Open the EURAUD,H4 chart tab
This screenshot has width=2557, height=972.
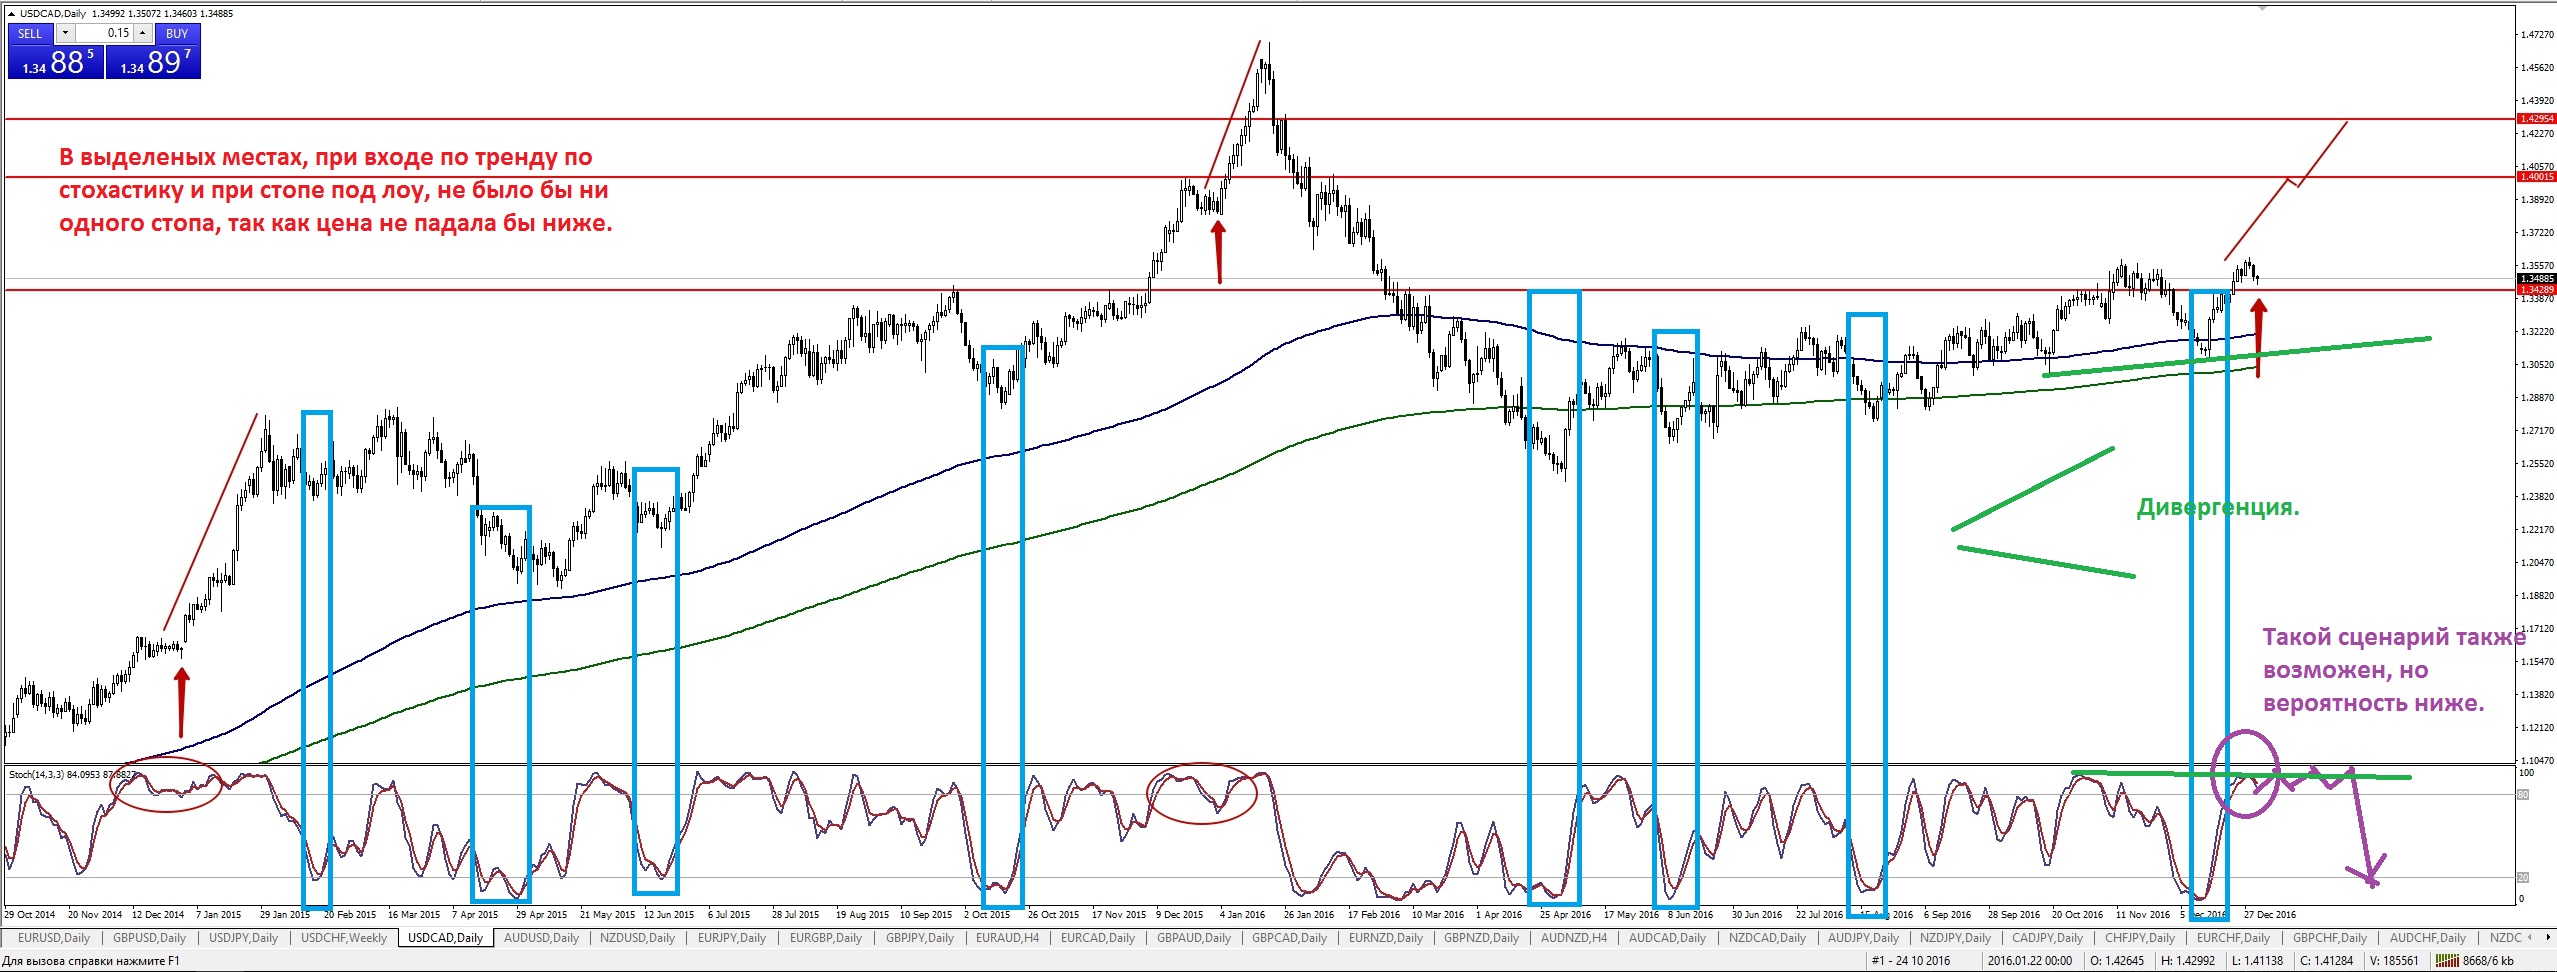[1007, 938]
